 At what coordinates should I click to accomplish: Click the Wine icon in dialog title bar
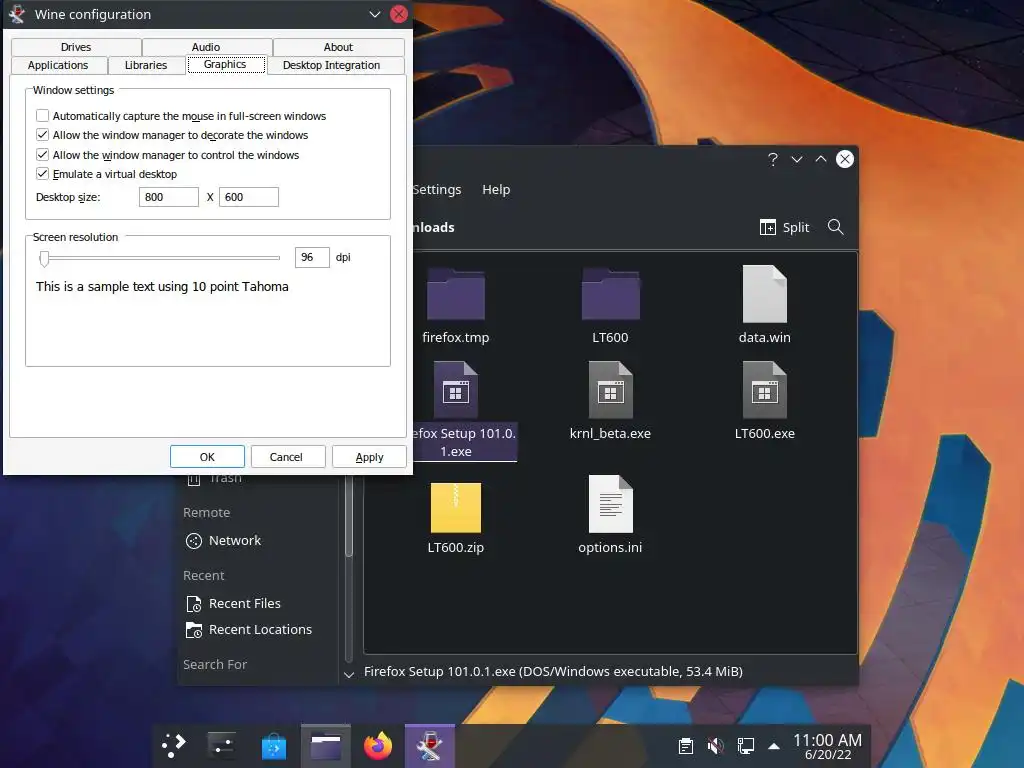point(17,14)
